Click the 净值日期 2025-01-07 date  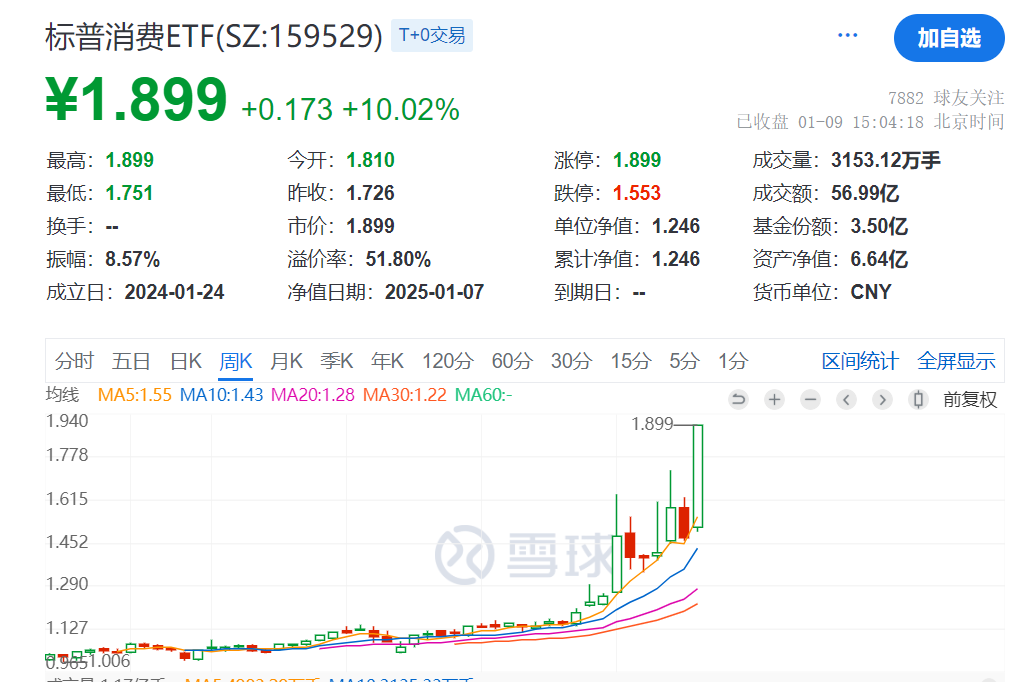(434, 292)
